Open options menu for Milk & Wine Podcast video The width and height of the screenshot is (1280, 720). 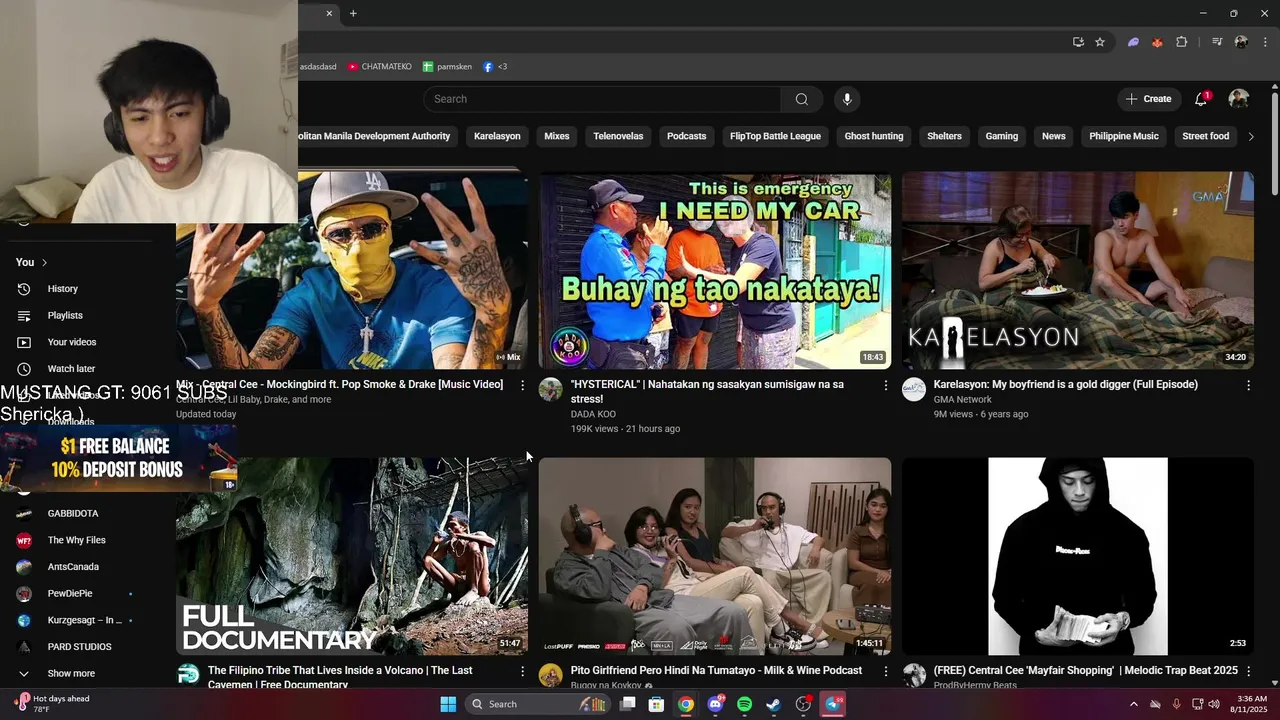pos(885,671)
